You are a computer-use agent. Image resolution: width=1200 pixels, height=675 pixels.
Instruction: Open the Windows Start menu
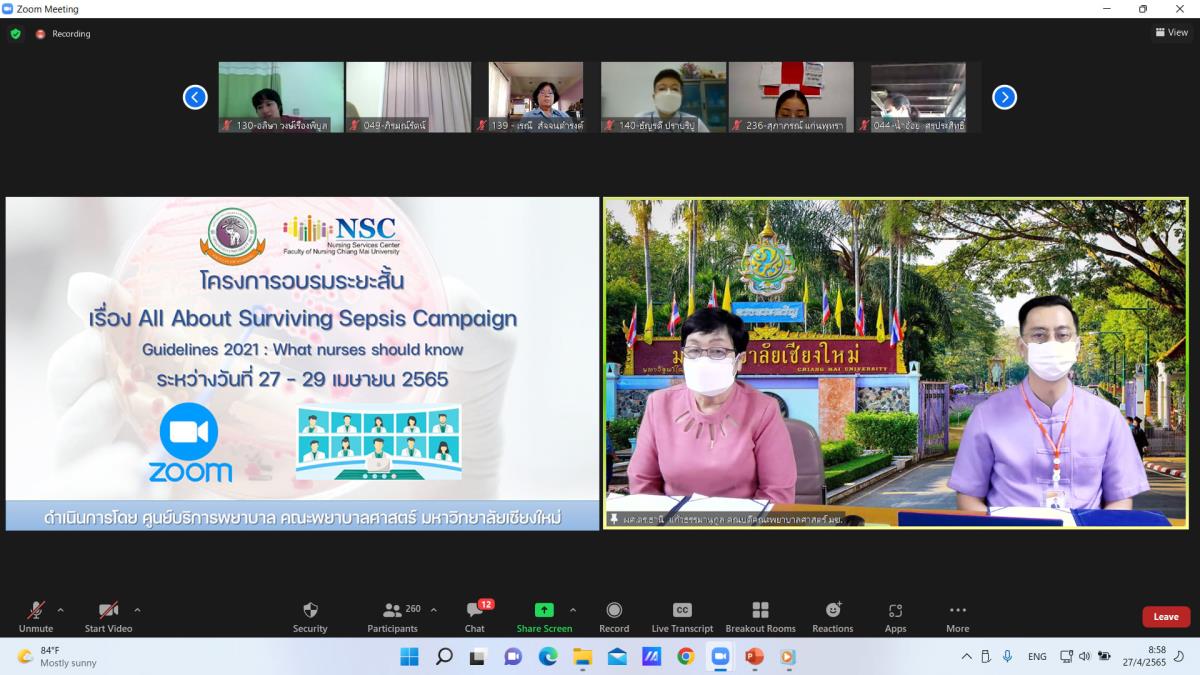point(409,657)
